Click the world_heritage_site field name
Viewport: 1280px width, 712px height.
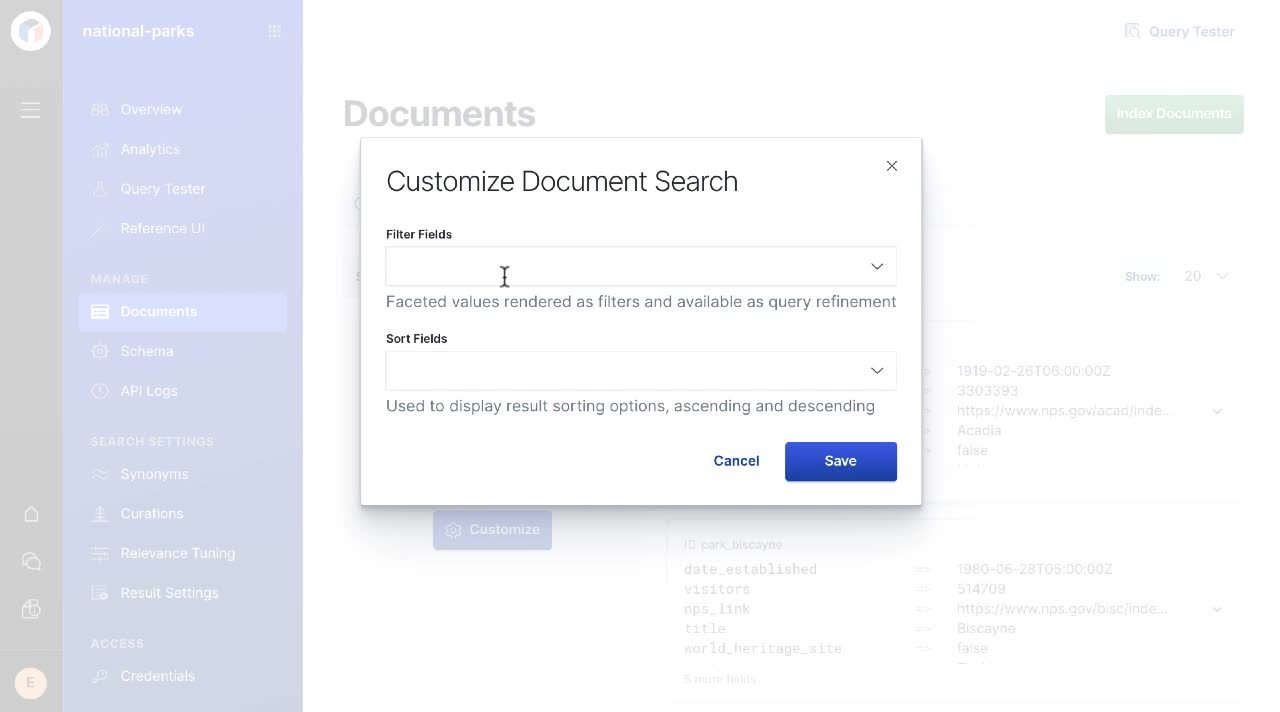click(763, 649)
